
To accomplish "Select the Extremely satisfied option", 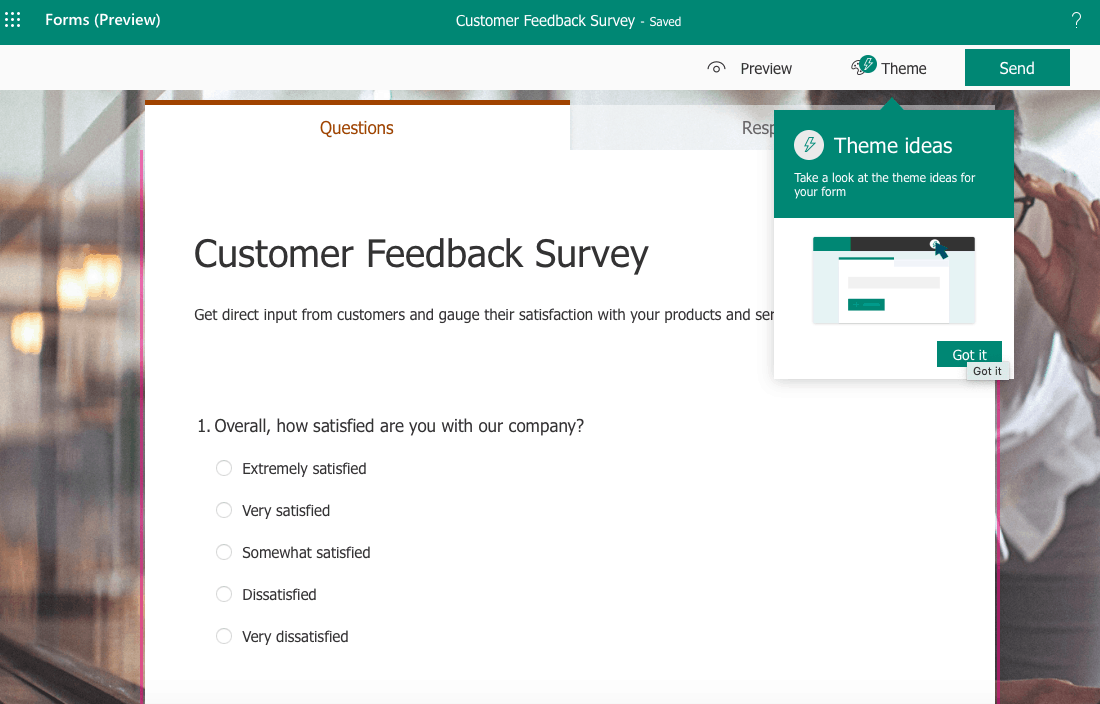I will (224, 468).
